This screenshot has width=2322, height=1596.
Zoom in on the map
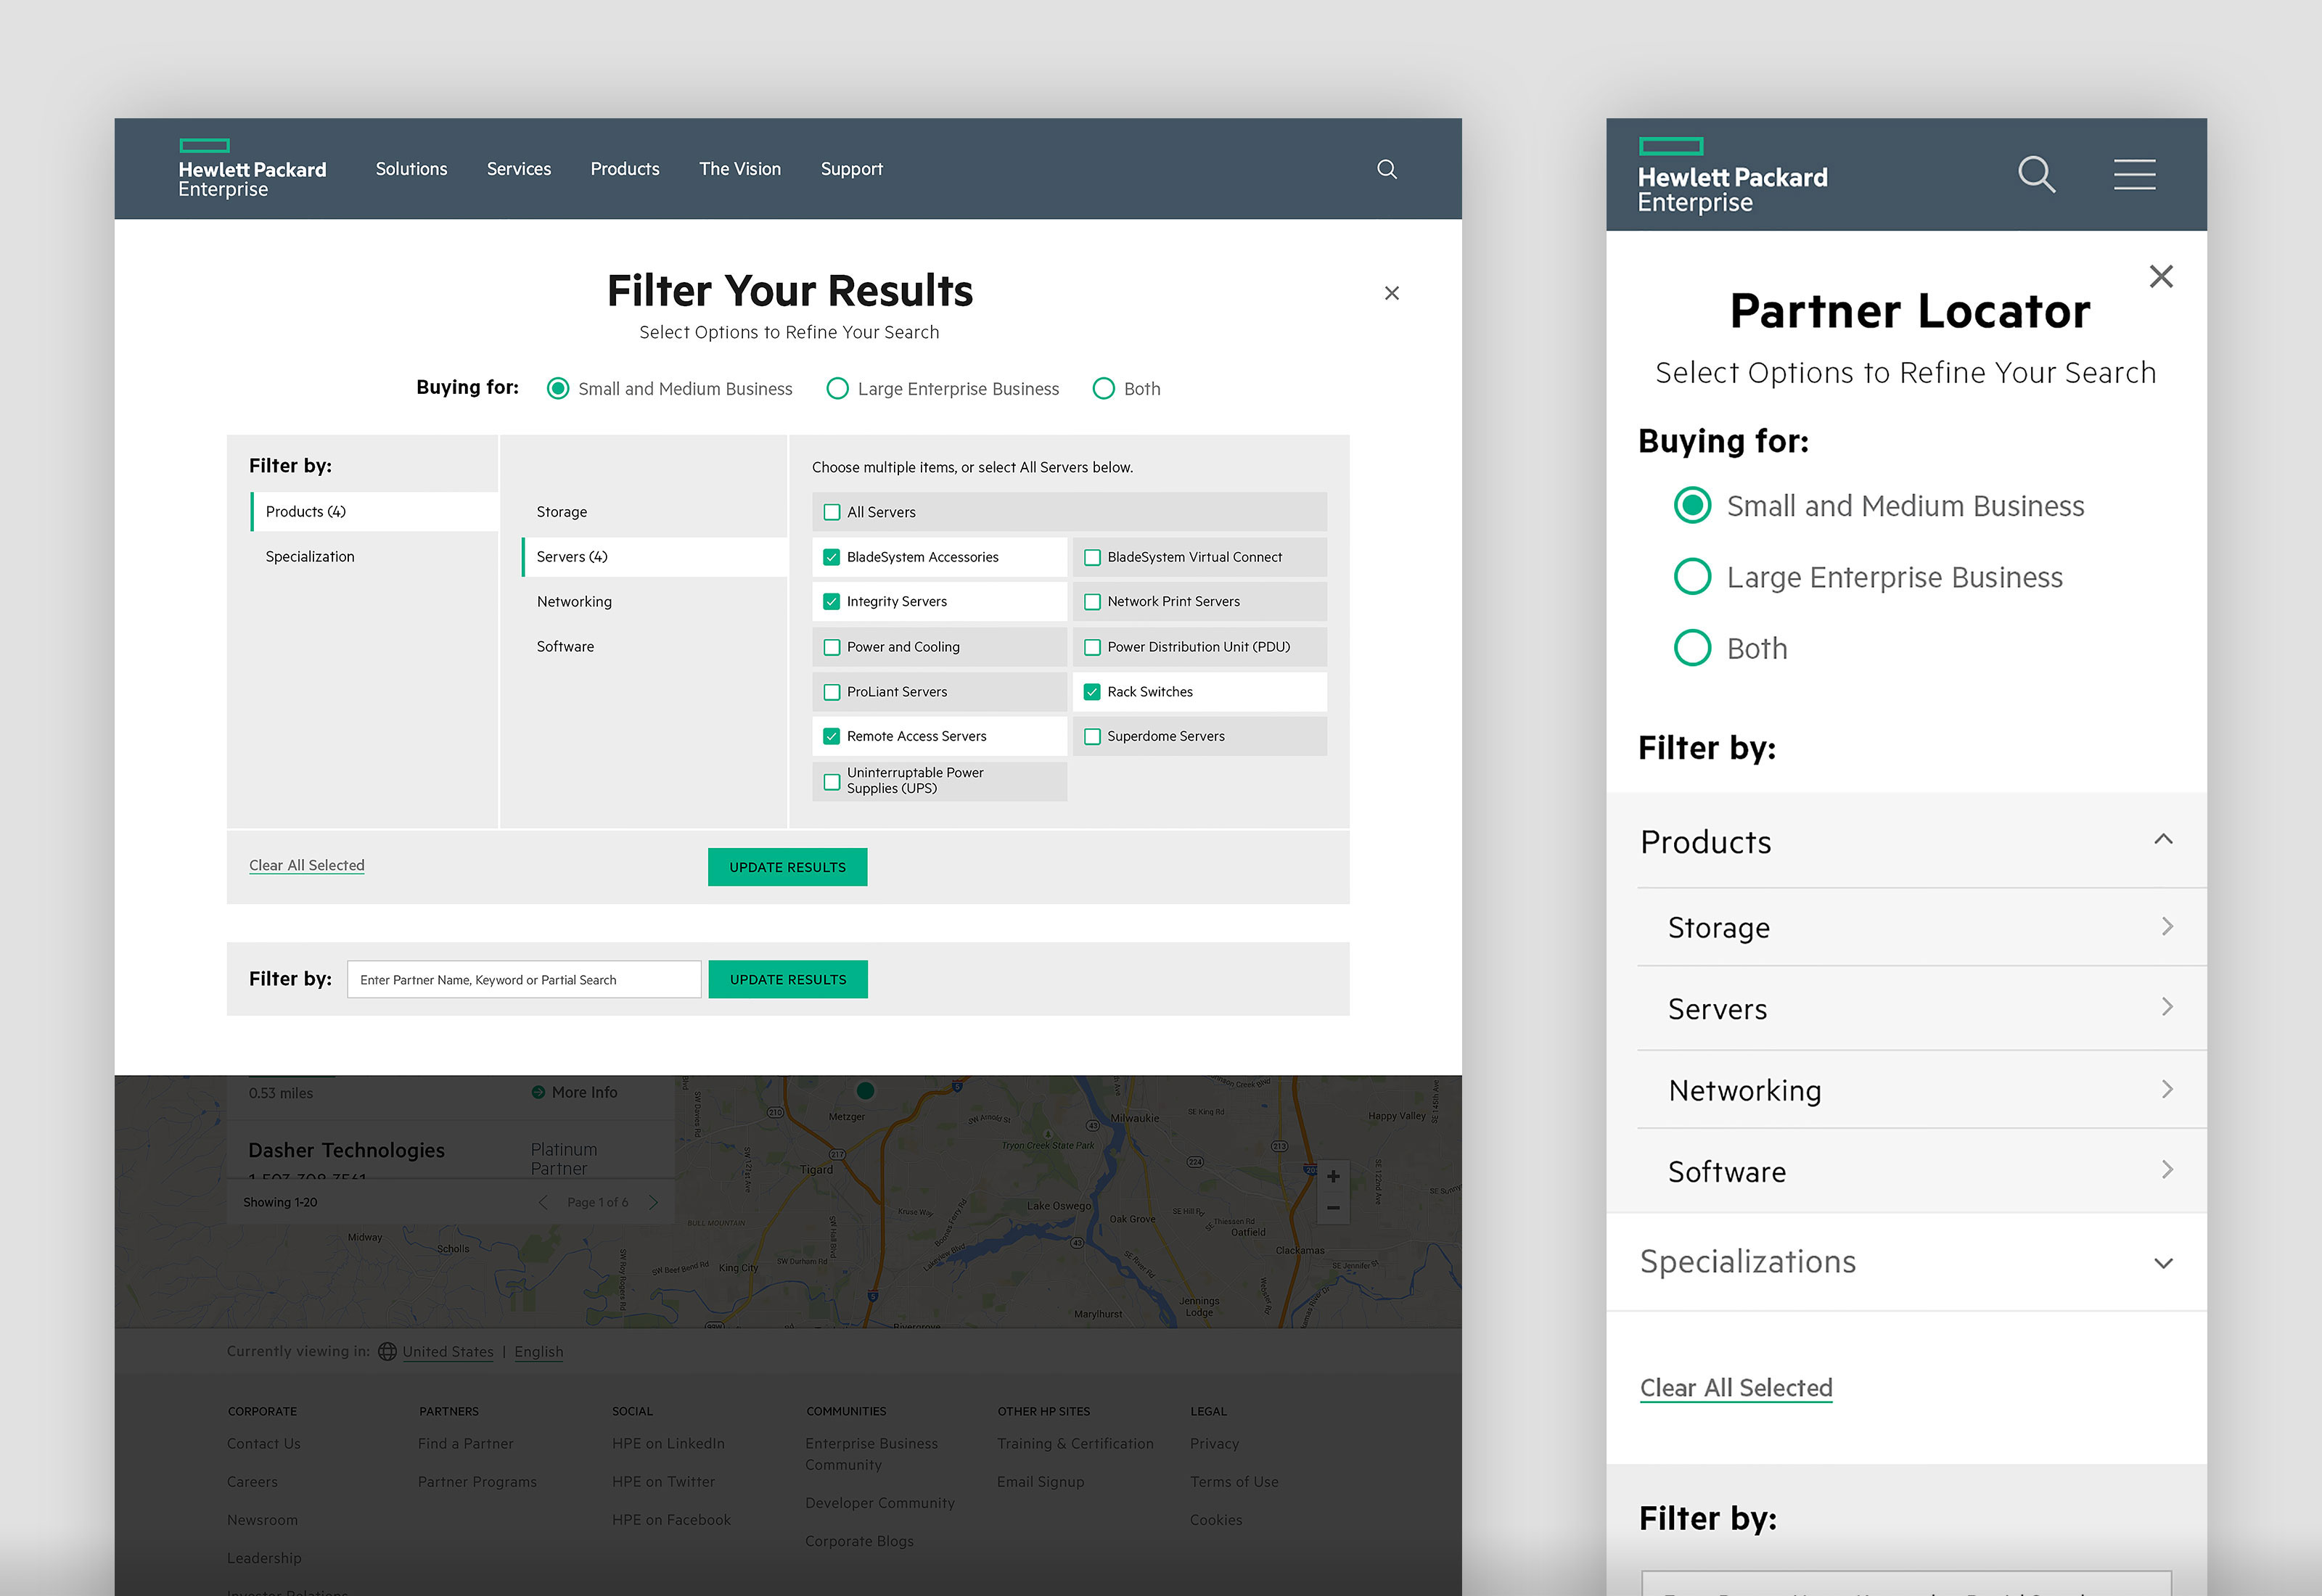(x=1333, y=1176)
